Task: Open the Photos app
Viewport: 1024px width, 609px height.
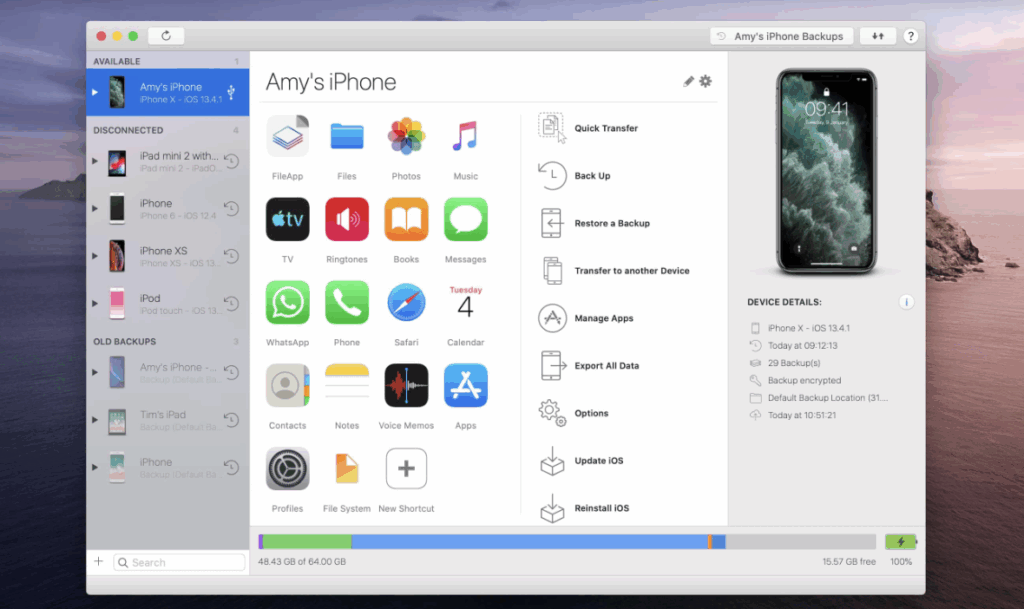Action: pos(406,136)
